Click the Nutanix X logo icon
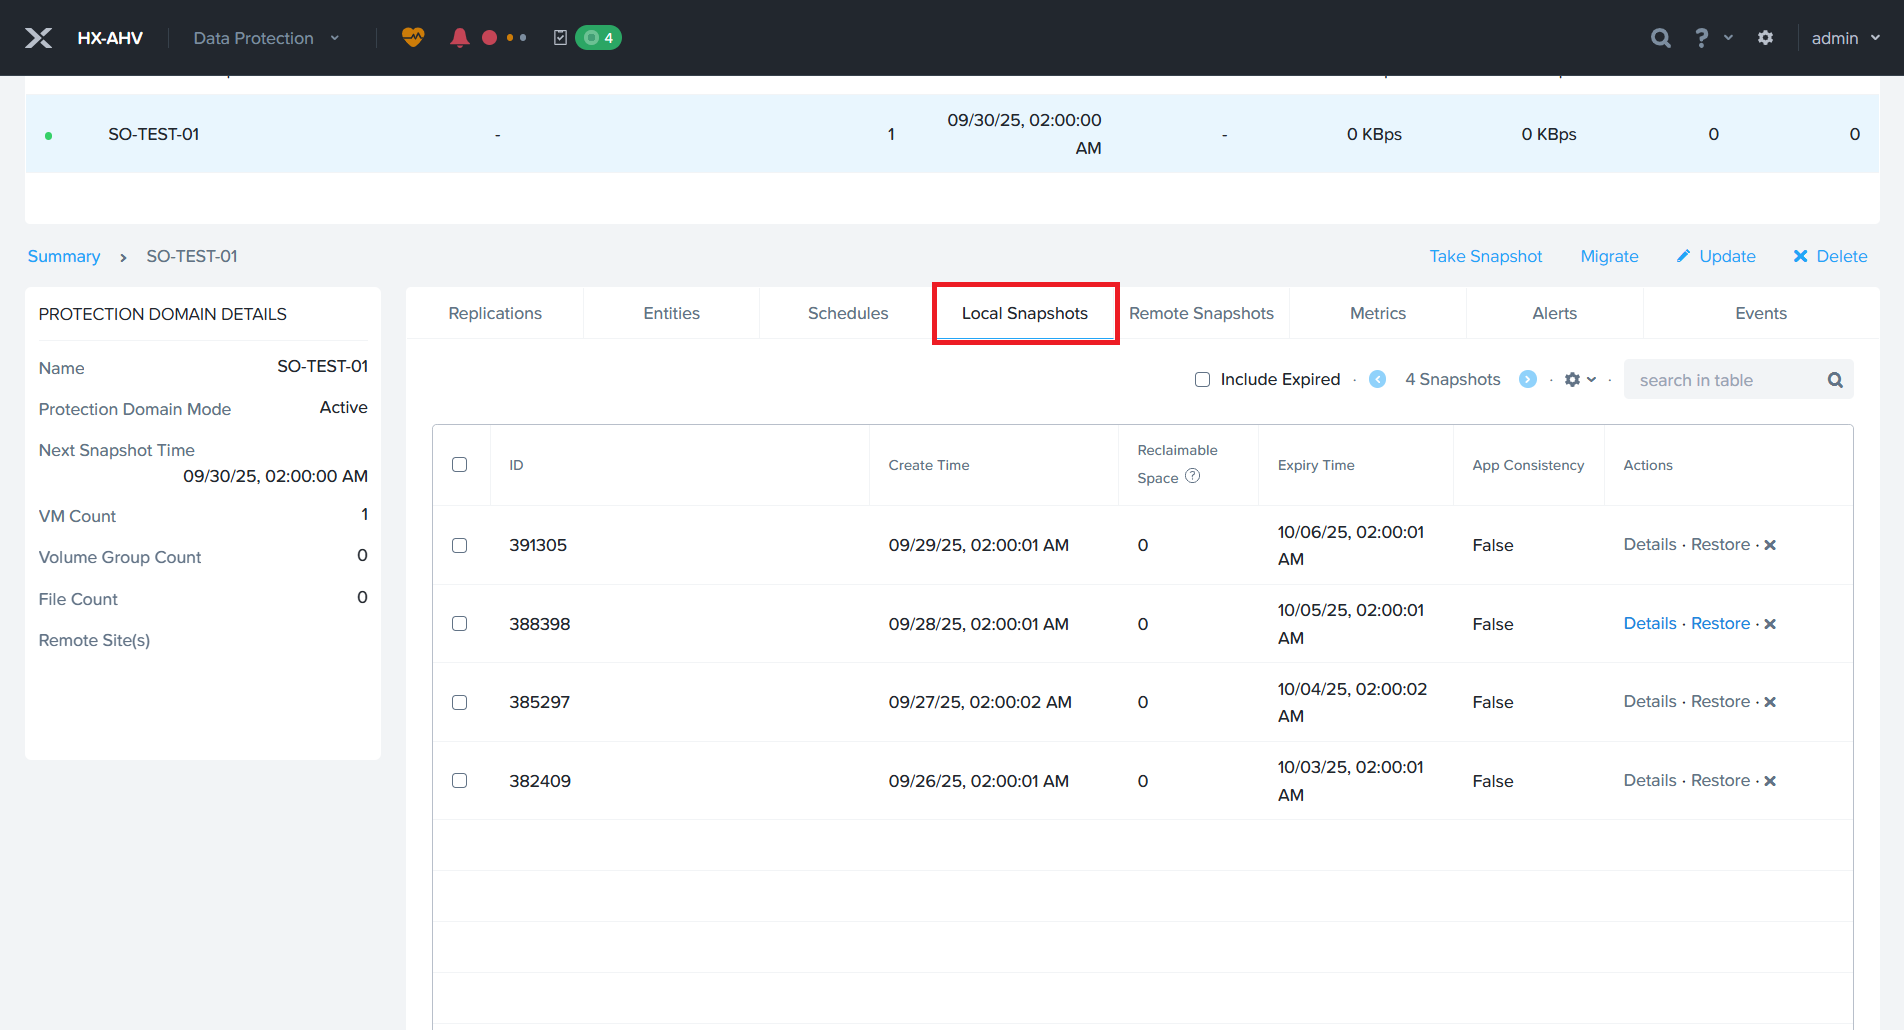The width and height of the screenshot is (1904, 1030). click(38, 38)
